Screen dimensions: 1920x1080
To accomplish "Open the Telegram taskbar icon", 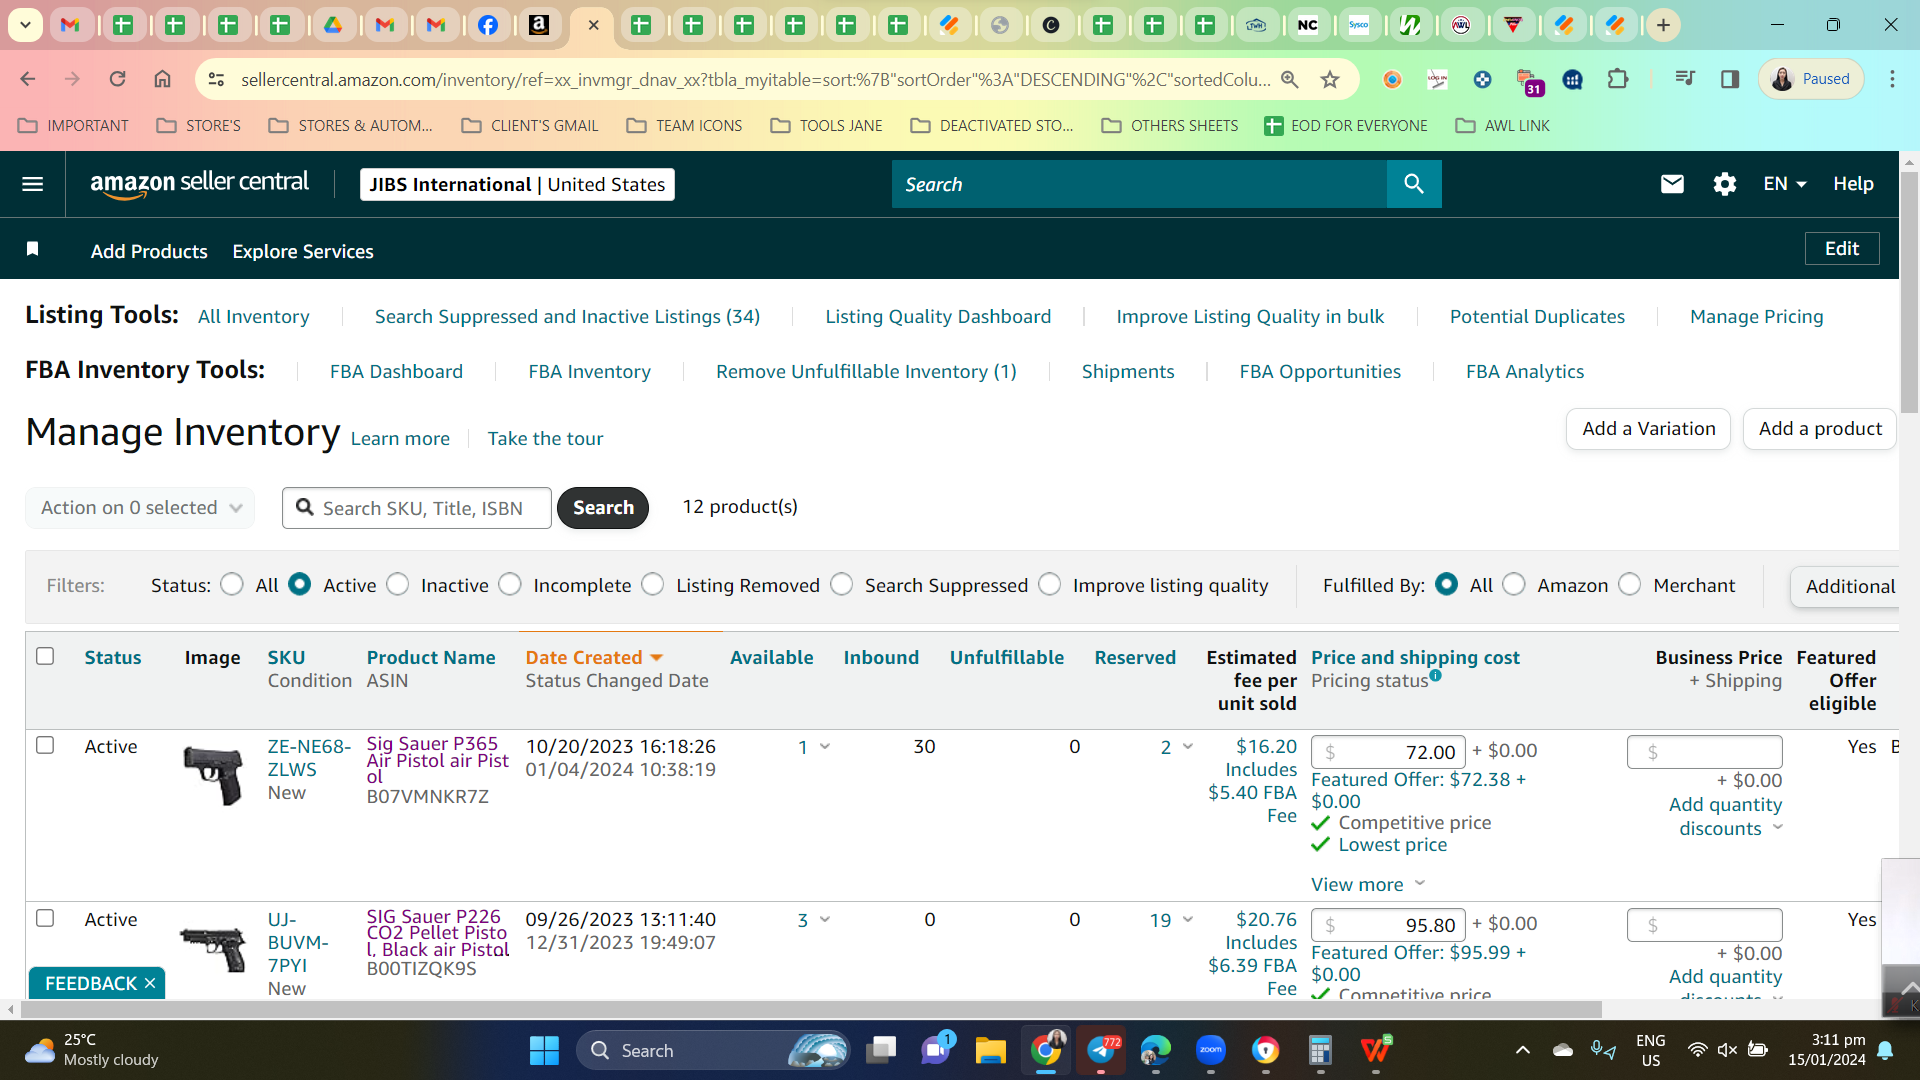I will click(1101, 1050).
